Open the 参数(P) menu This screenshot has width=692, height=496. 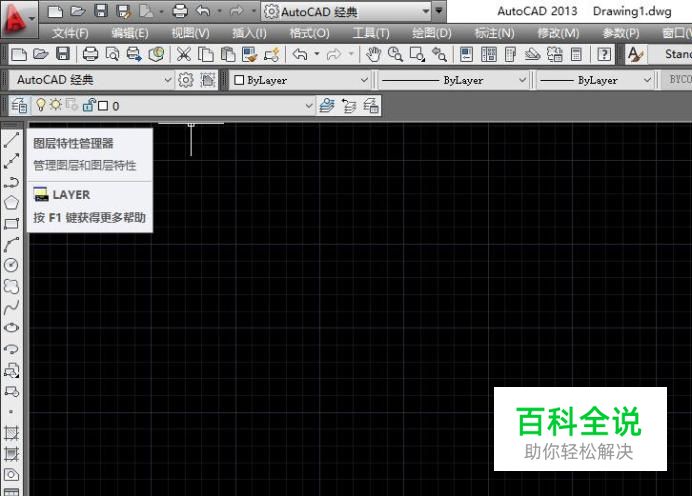(x=621, y=33)
